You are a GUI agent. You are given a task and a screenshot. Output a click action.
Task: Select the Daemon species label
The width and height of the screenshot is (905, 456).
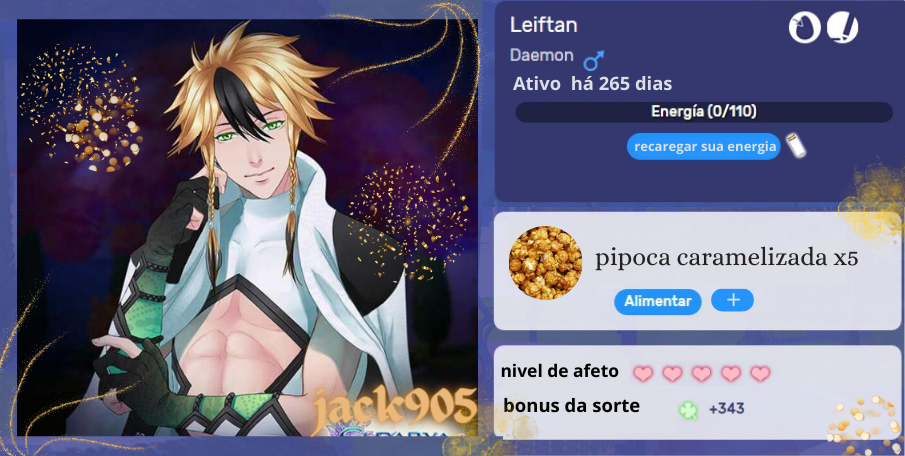coord(542,55)
